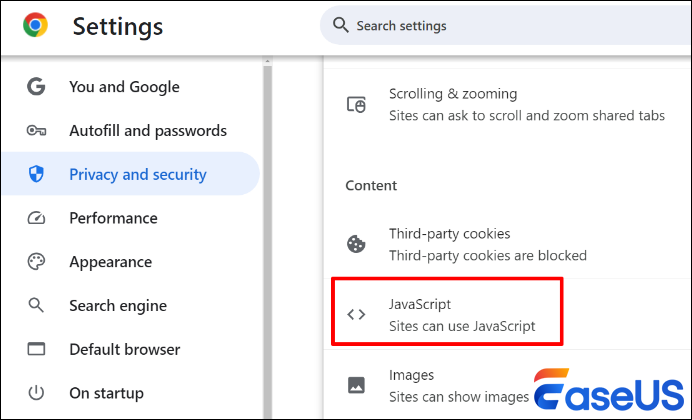Click the On startup power icon
The width and height of the screenshot is (692, 420).
tap(37, 393)
